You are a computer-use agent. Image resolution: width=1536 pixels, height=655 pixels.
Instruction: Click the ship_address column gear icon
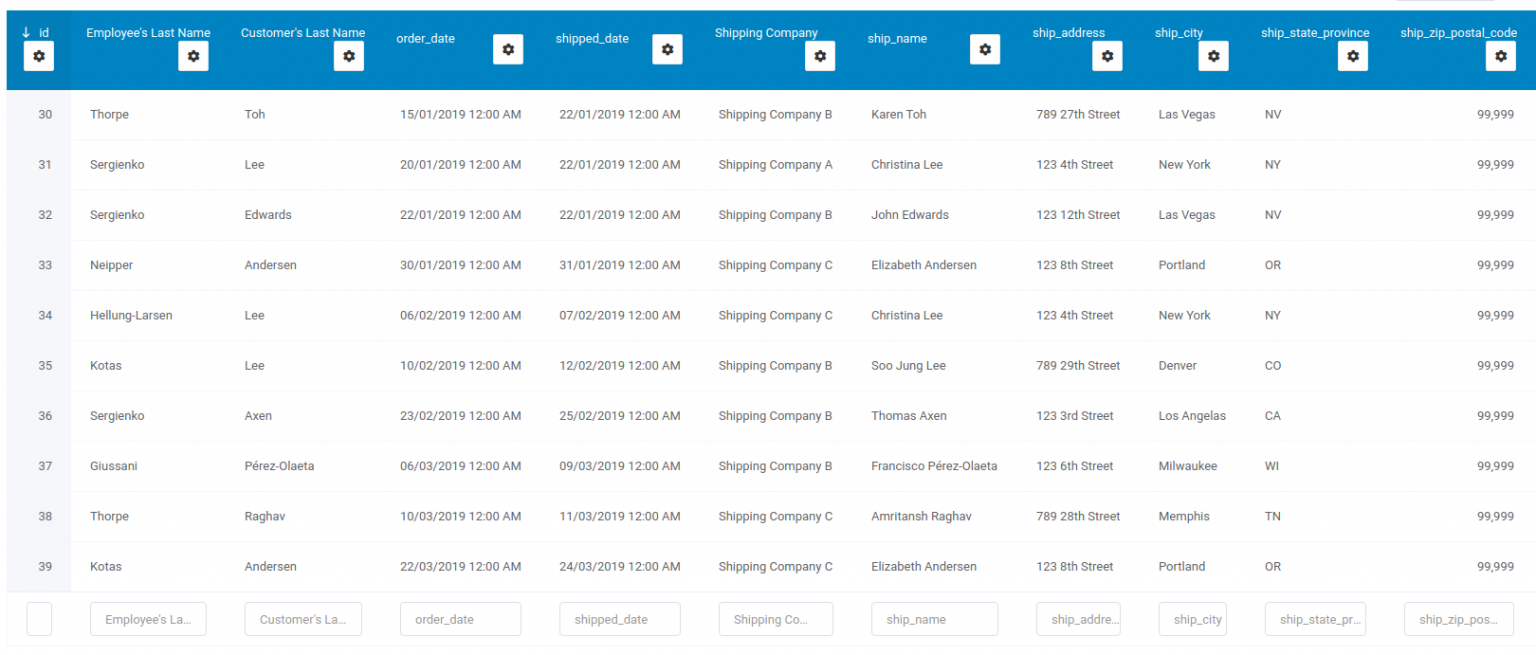click(x=1107, y=56)
